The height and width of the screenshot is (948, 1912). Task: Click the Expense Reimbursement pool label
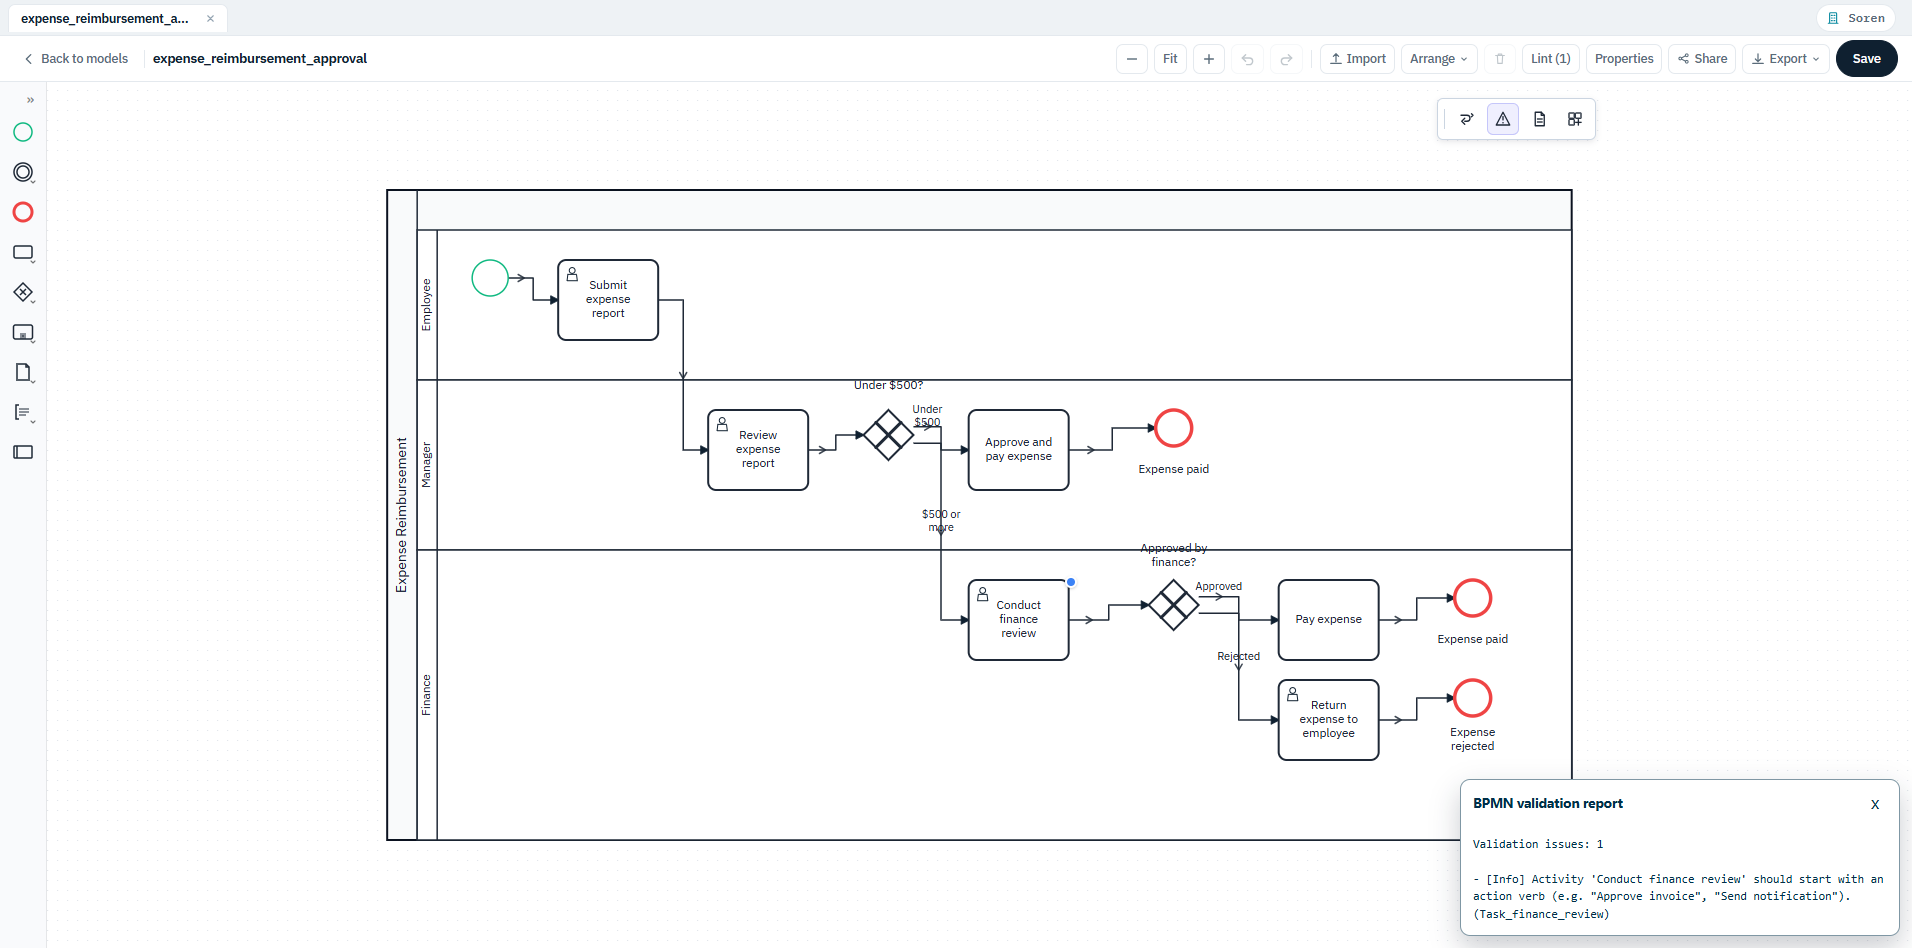(402, 515)
